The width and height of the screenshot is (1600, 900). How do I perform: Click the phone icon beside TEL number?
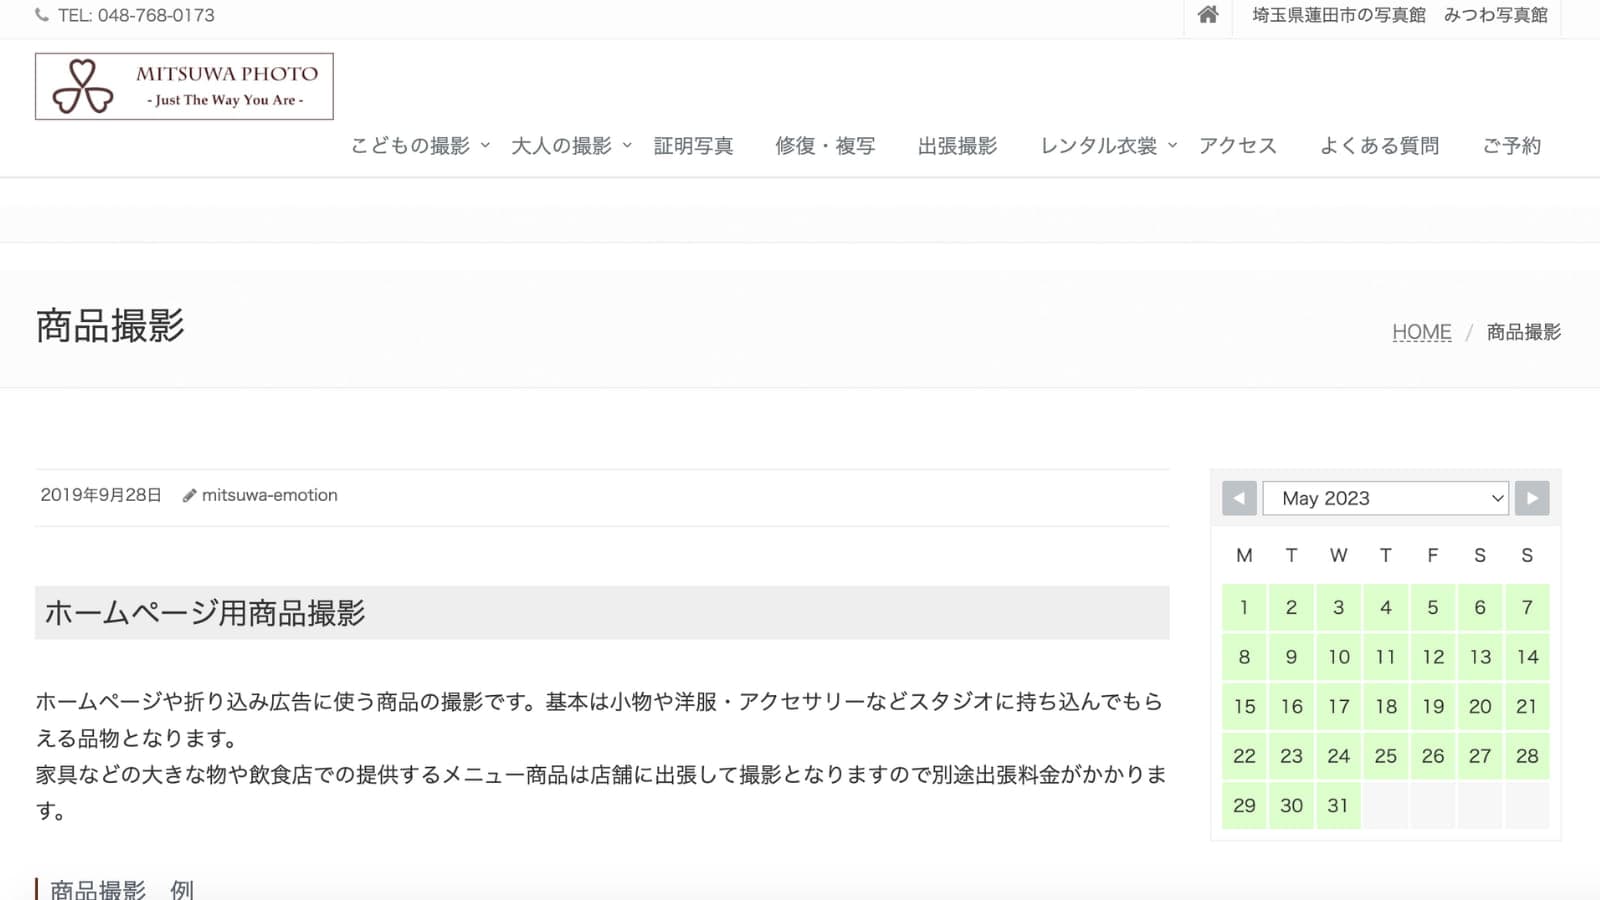41,15
